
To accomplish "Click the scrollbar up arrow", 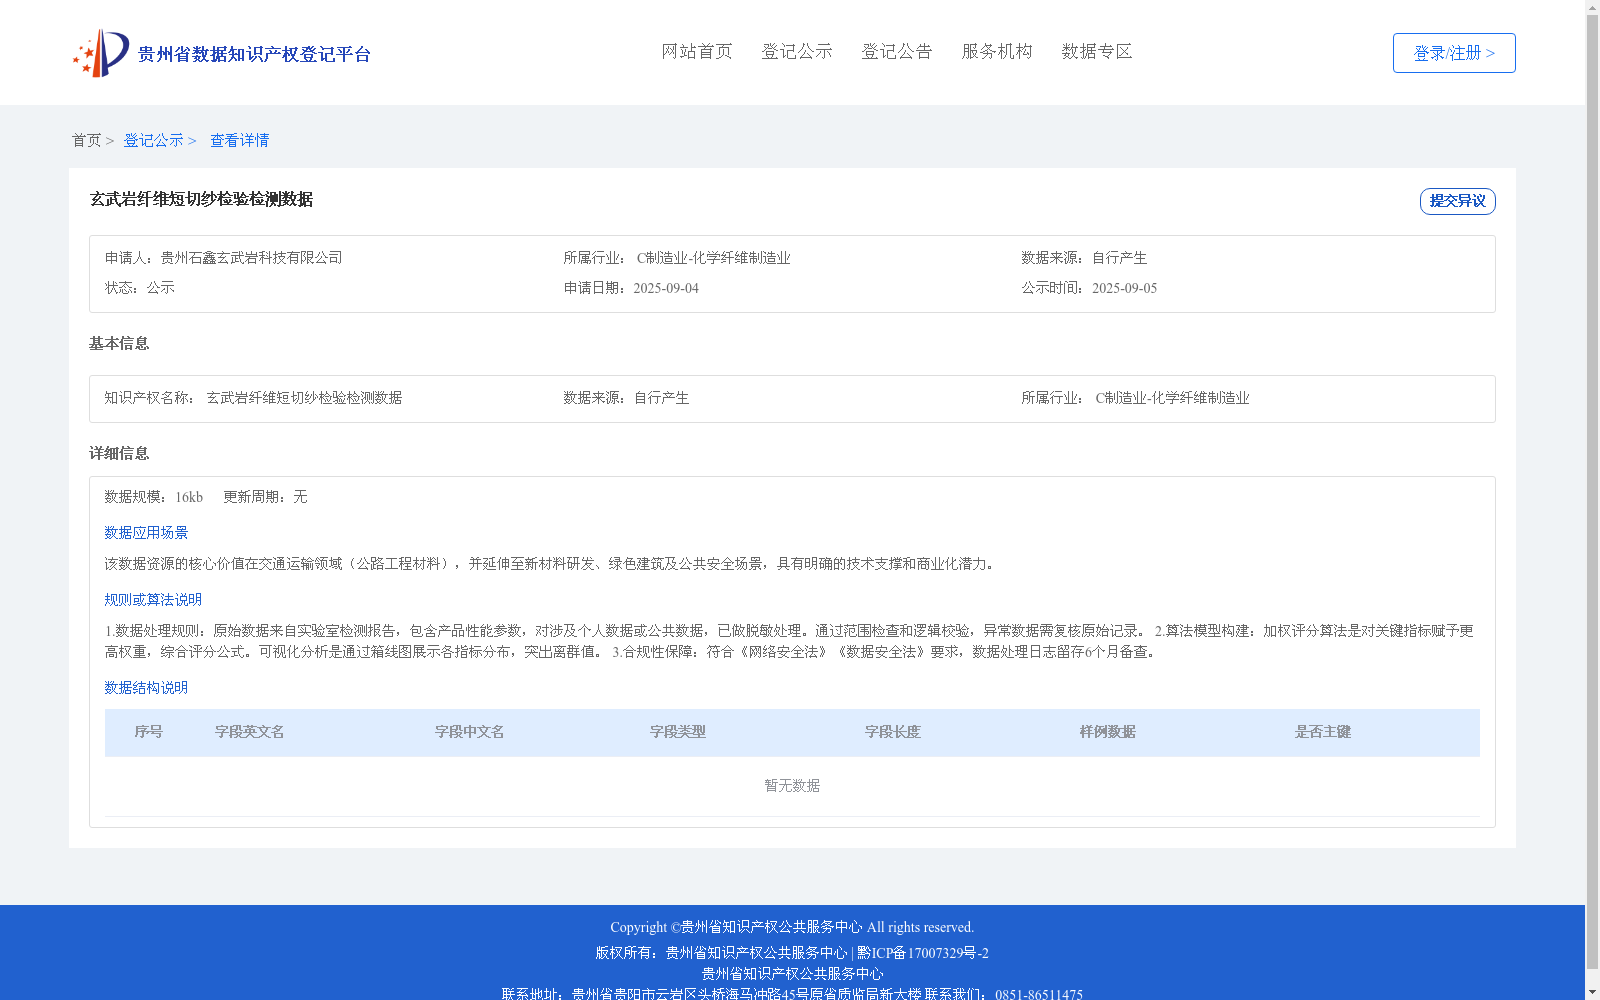I will click(1592, 7).
